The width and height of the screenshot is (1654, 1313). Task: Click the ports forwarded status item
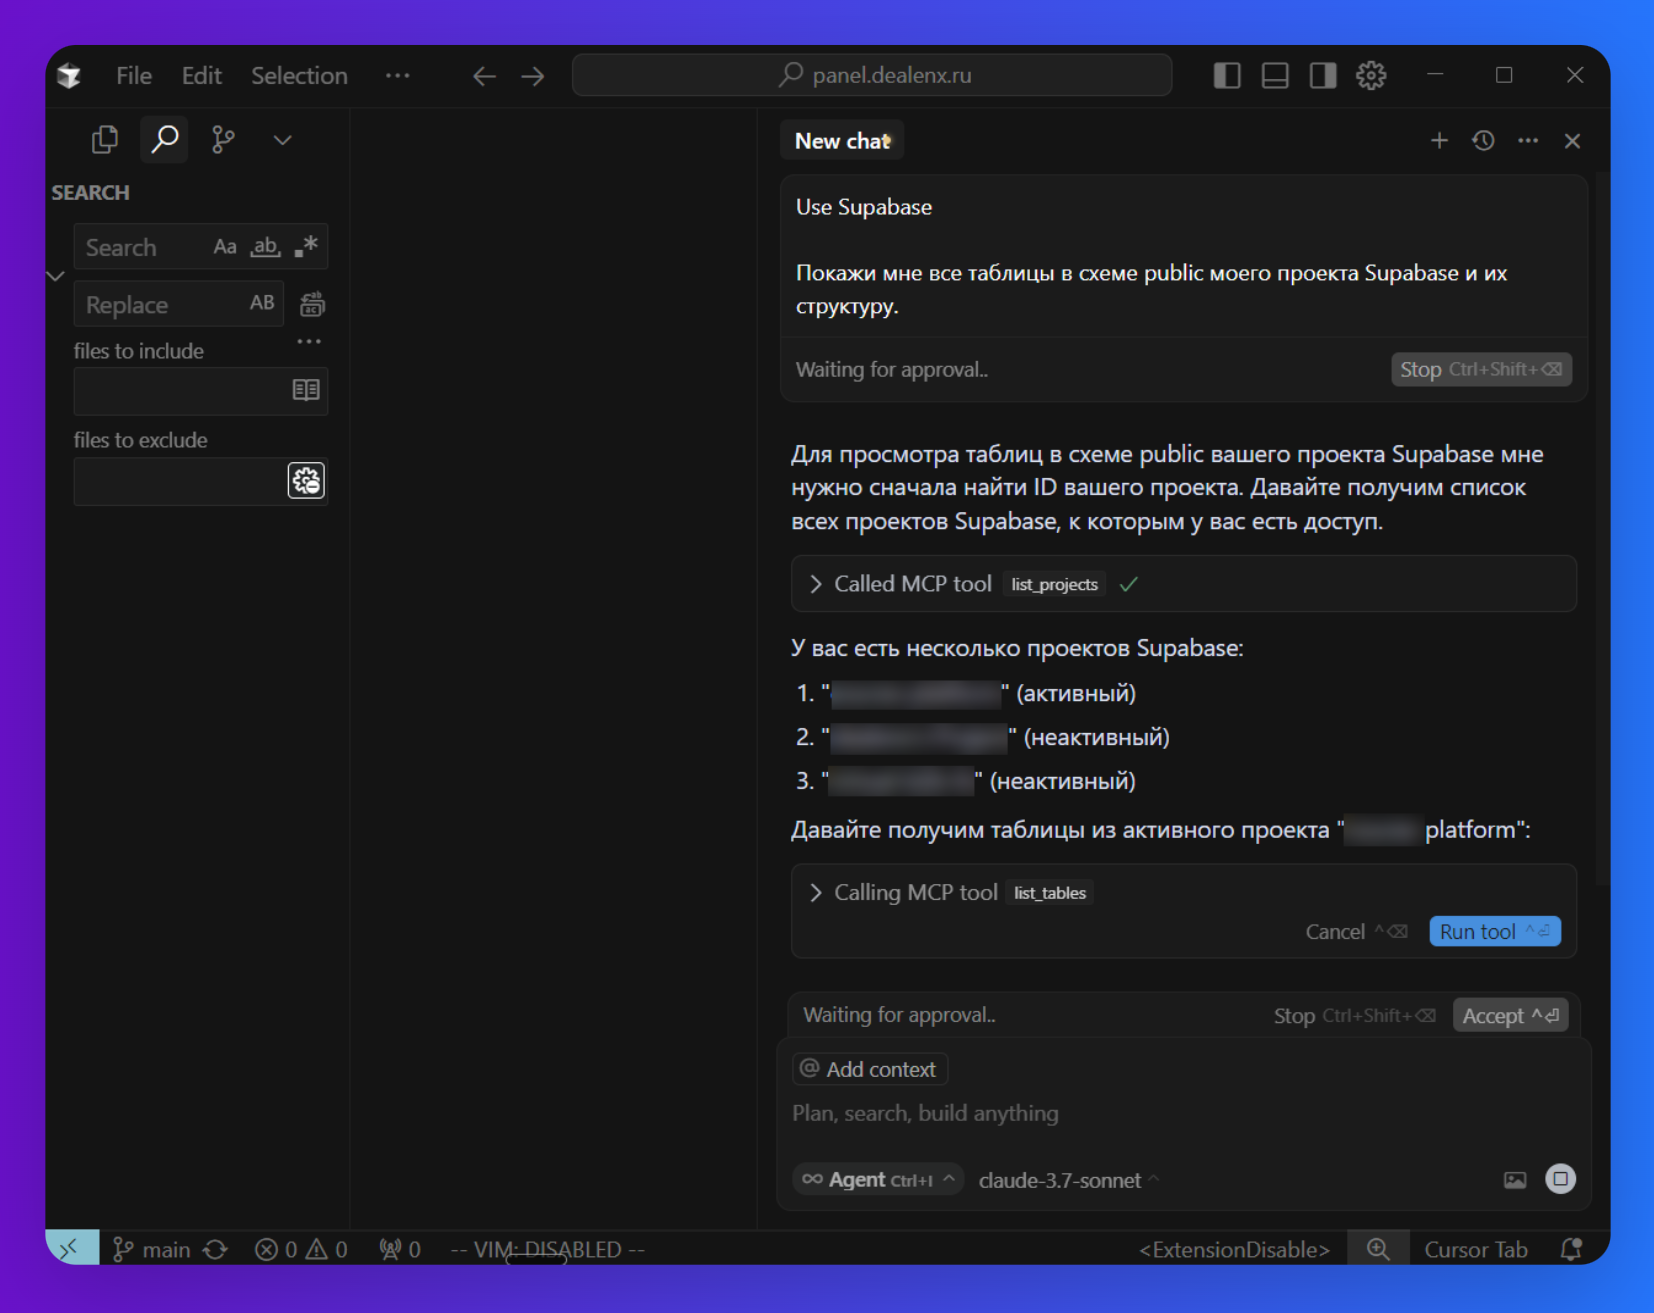coord(400,1249)
